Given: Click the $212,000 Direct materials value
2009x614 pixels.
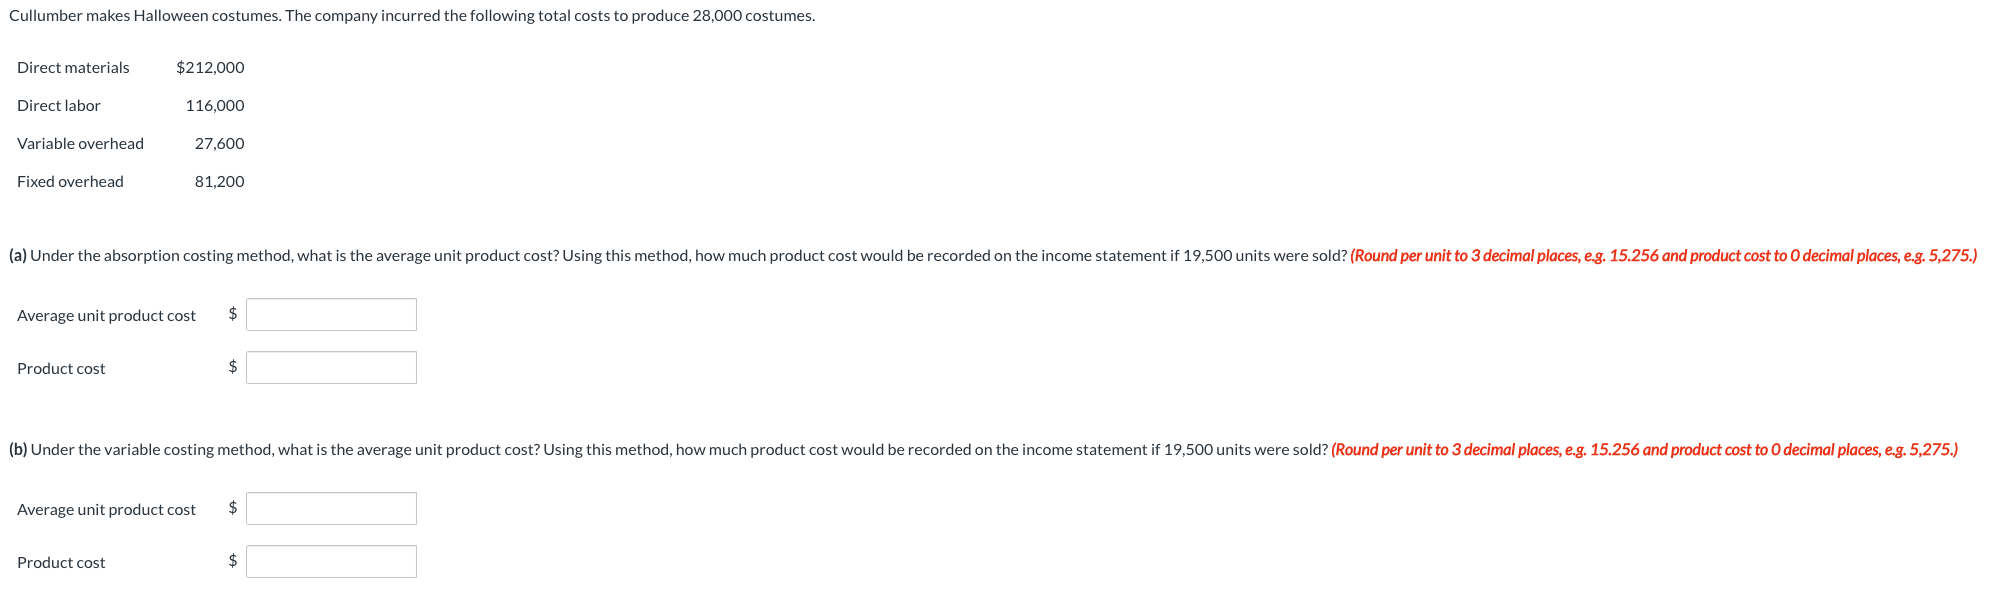Looking at the screenshot, I should (x=210, y=67).
